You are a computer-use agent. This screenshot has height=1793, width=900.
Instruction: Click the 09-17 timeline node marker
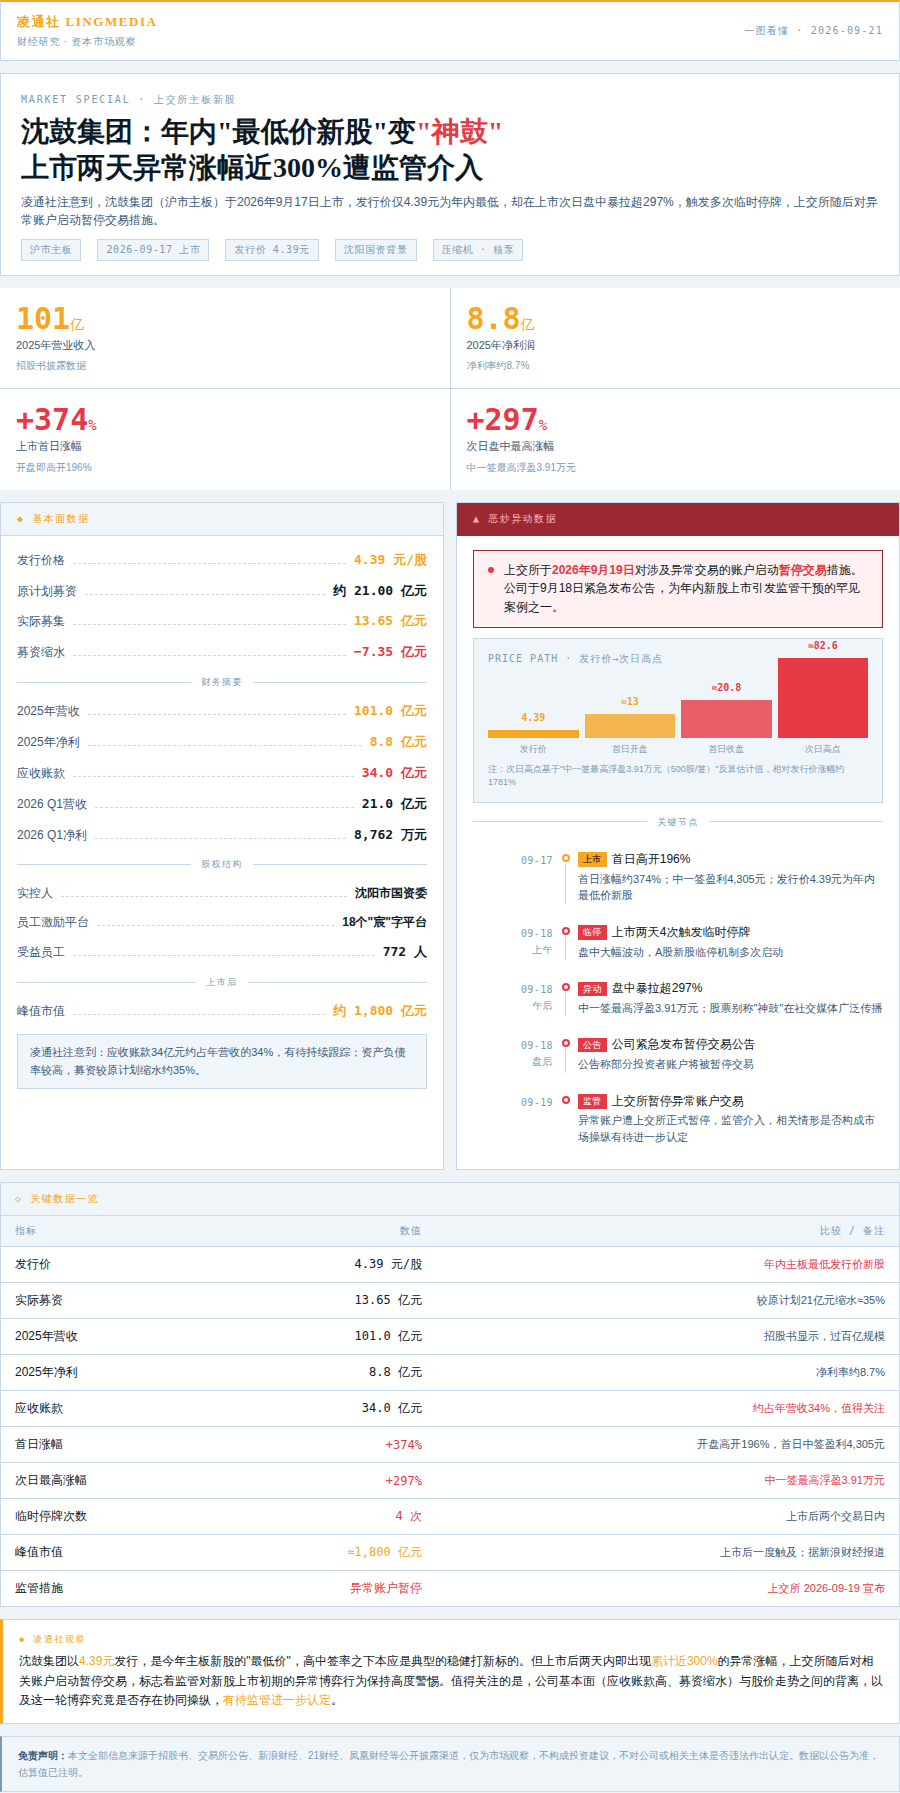coord(566,858)
